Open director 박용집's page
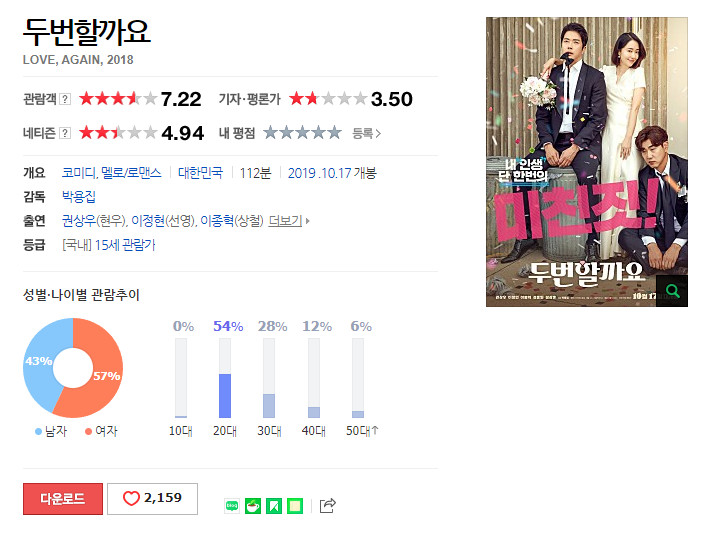This screenshot has height=543, width=708. pos(79,196)
